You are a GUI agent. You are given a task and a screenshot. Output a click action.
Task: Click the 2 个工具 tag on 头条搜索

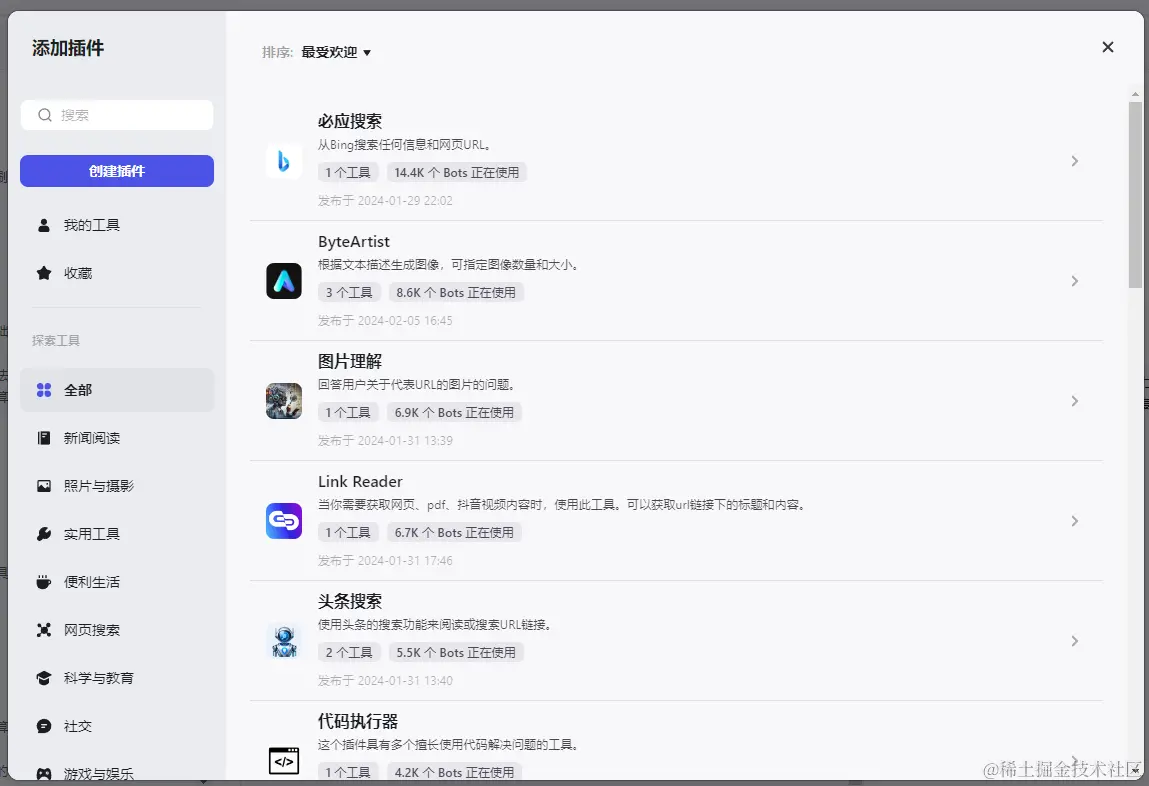tap(349, 653)
